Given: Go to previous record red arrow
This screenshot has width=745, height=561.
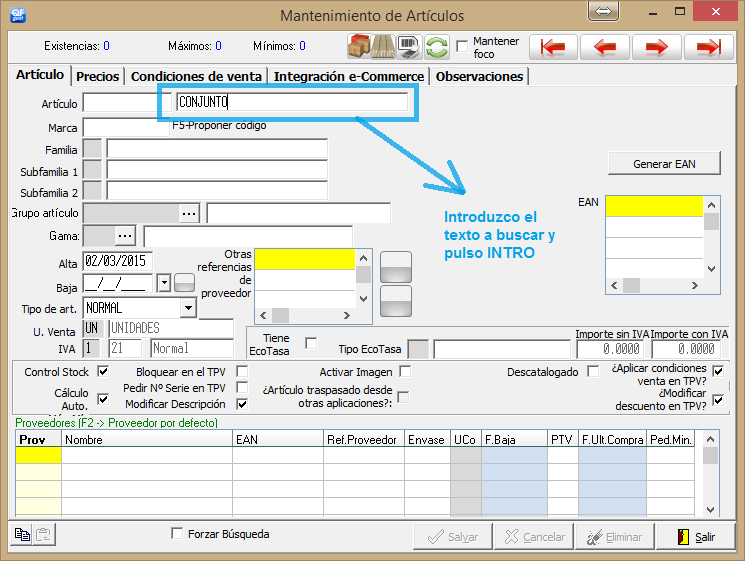Looking at the screenshot, I should (x=605, y=47).
